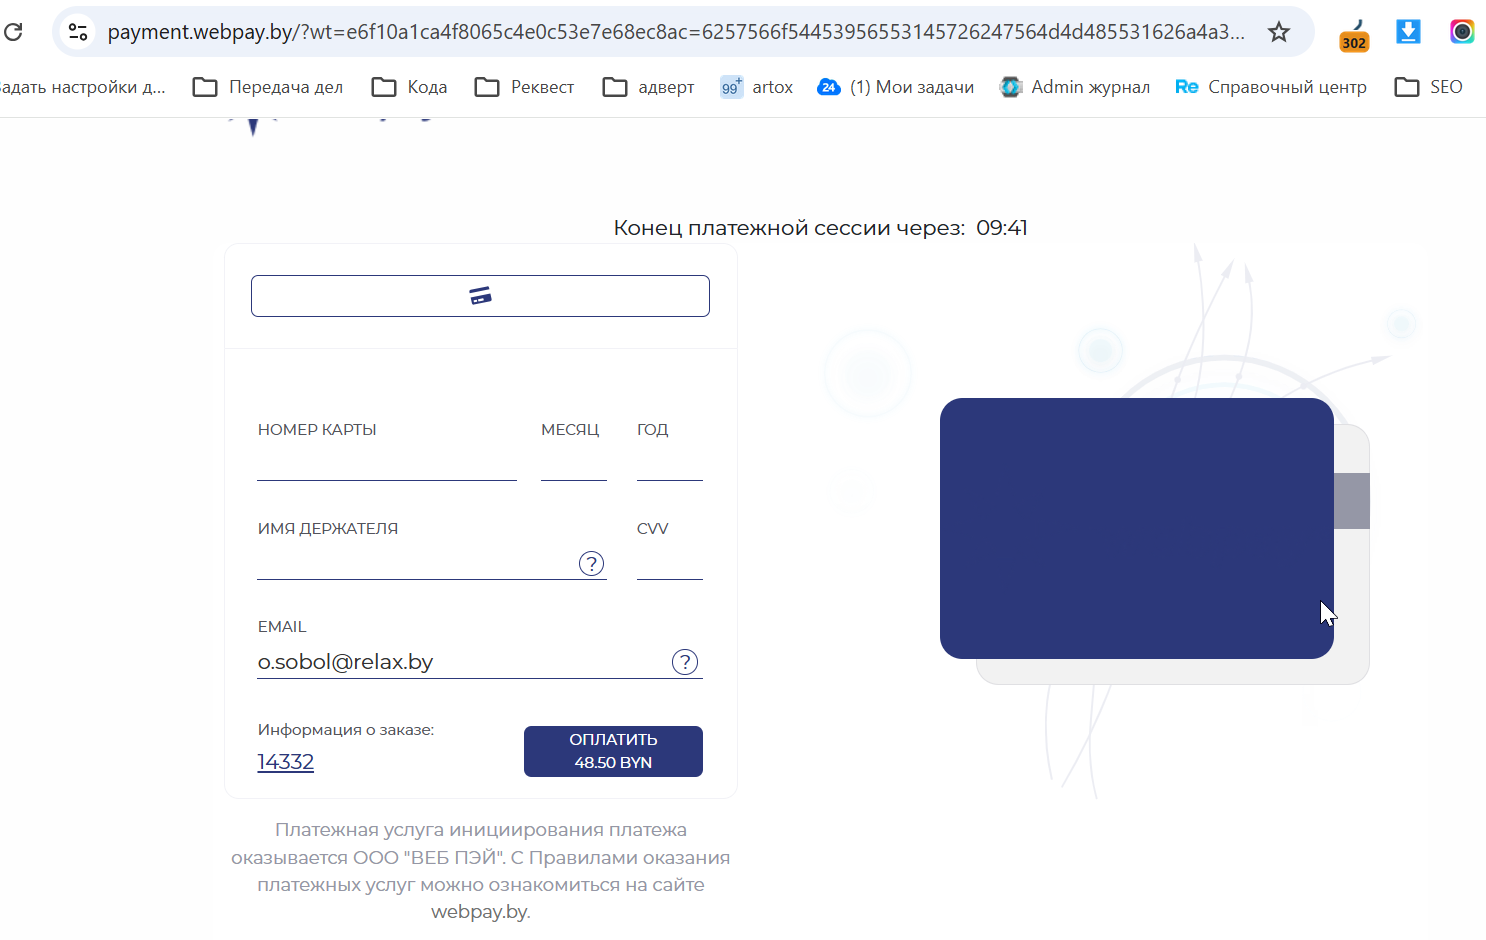Open the Кода bookmark folder

pos(410,87)
